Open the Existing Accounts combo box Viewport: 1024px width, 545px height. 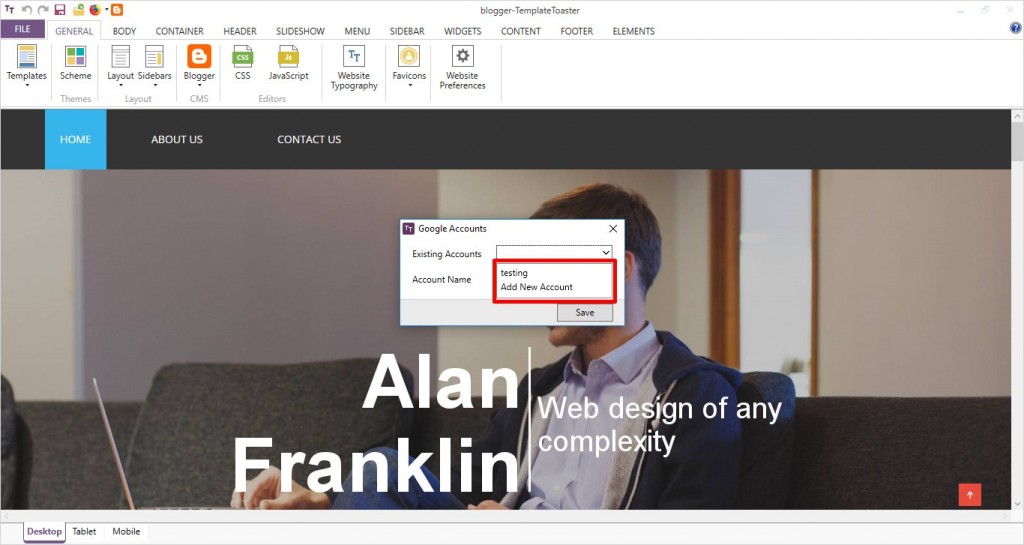(554, 252)
